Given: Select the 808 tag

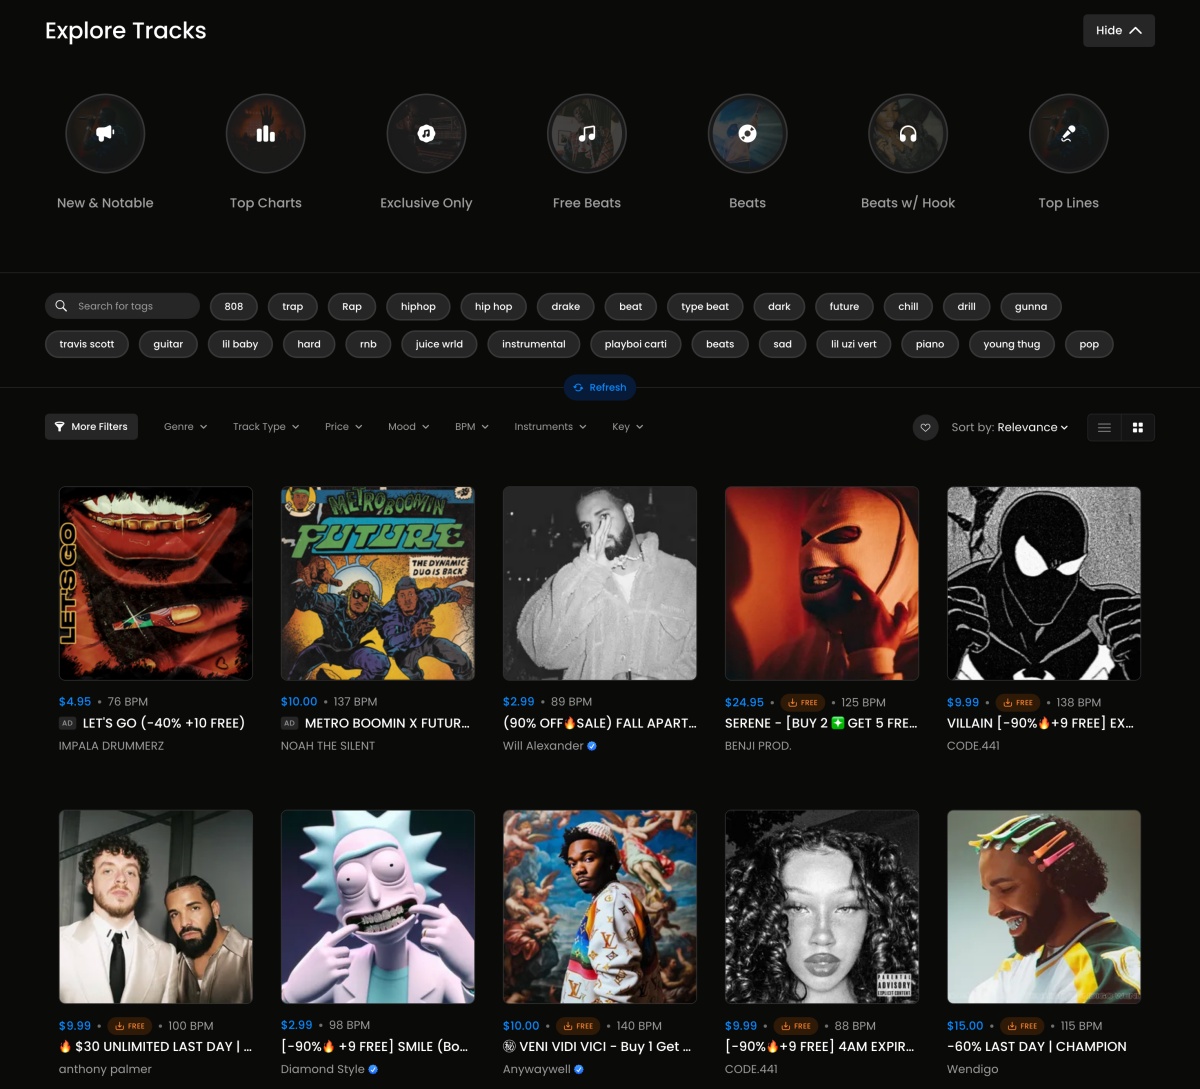Looking at the screenshot, I should point(234,306).
